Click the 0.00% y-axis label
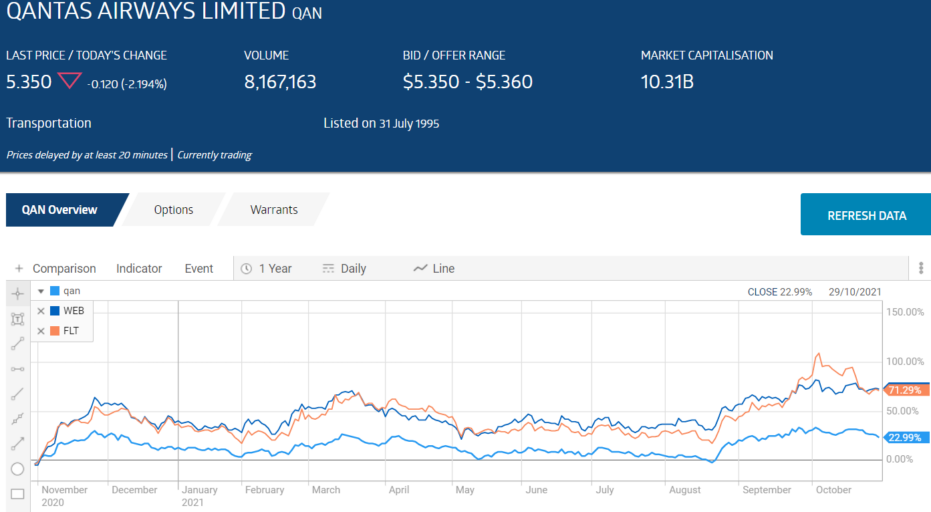Image resolution: width=931 pixels, height=512 pixels. click(x=900, y=459)
